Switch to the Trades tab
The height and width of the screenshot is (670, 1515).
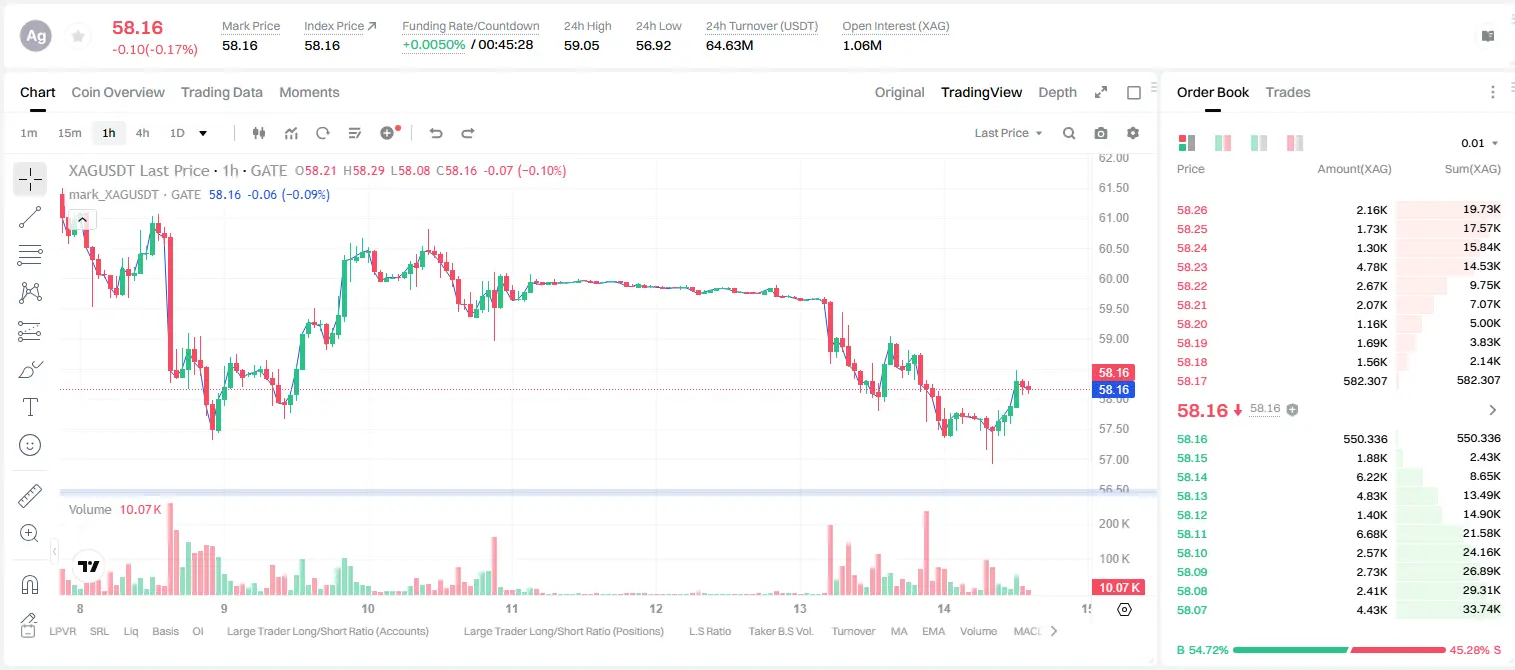click(x=1287, y=92)
